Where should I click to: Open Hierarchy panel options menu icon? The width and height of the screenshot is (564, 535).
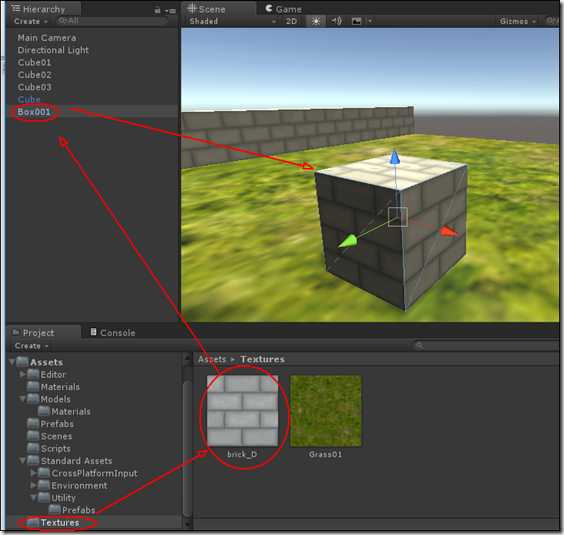click(x=171, y=11)
